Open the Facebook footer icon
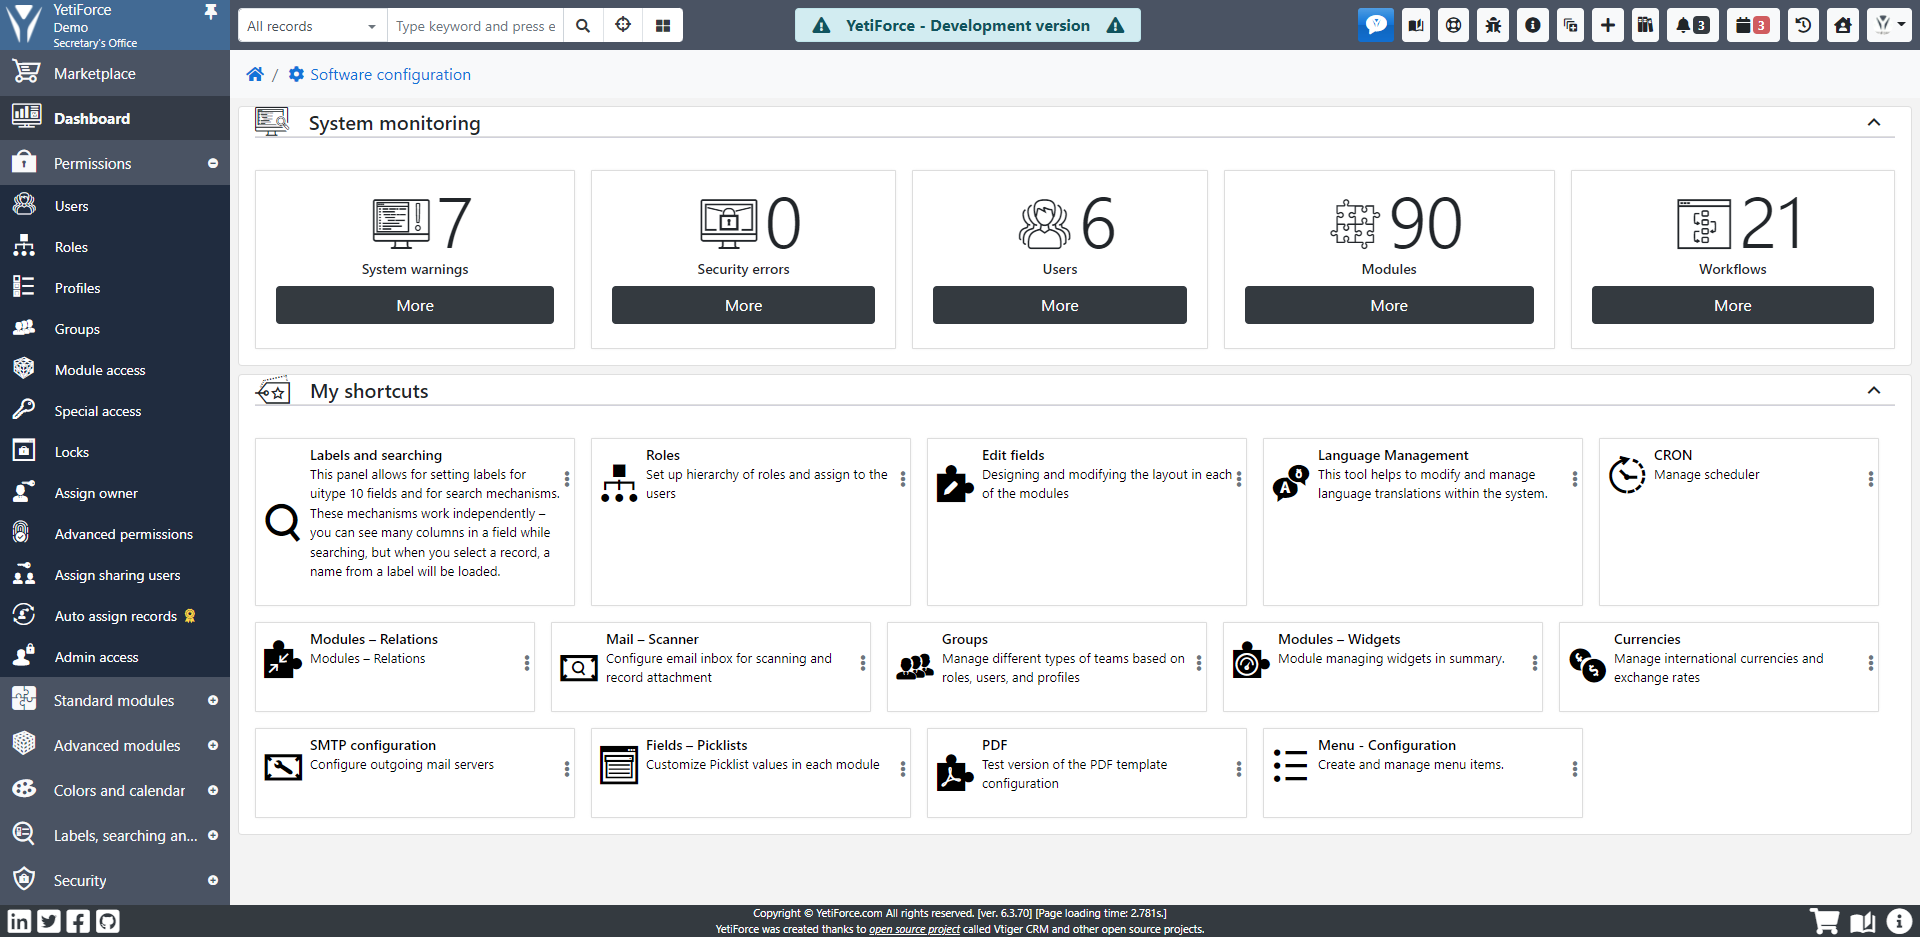The image size is (1920, 937). pos(78,921)
